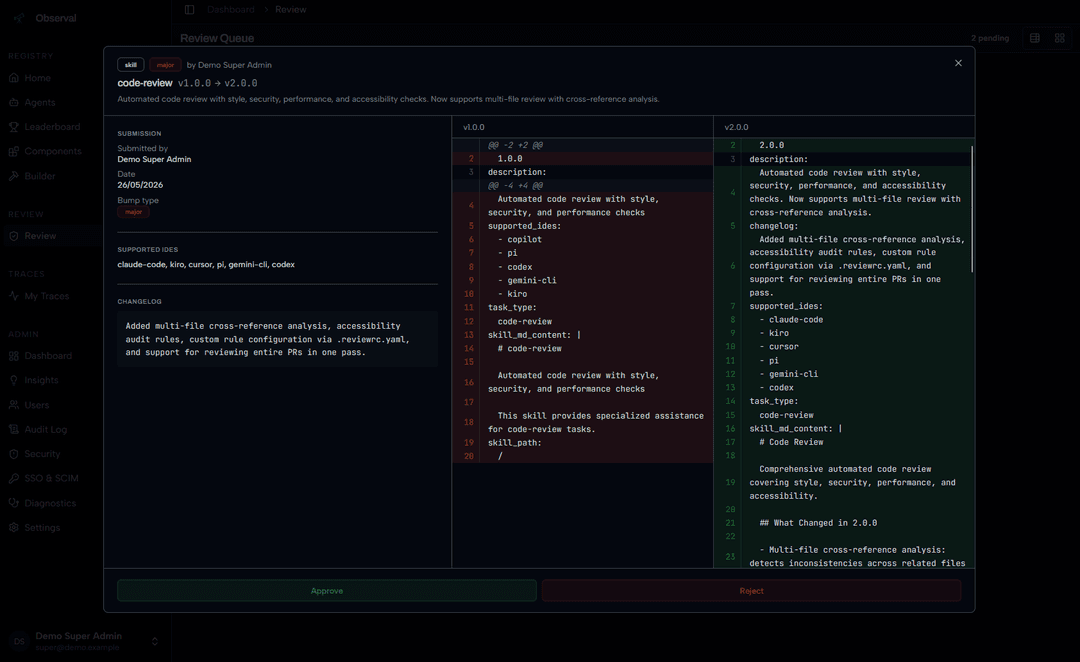Click the '2 pending' label
Viewport: 1080px width, 662px height.
tap(990, 38)
